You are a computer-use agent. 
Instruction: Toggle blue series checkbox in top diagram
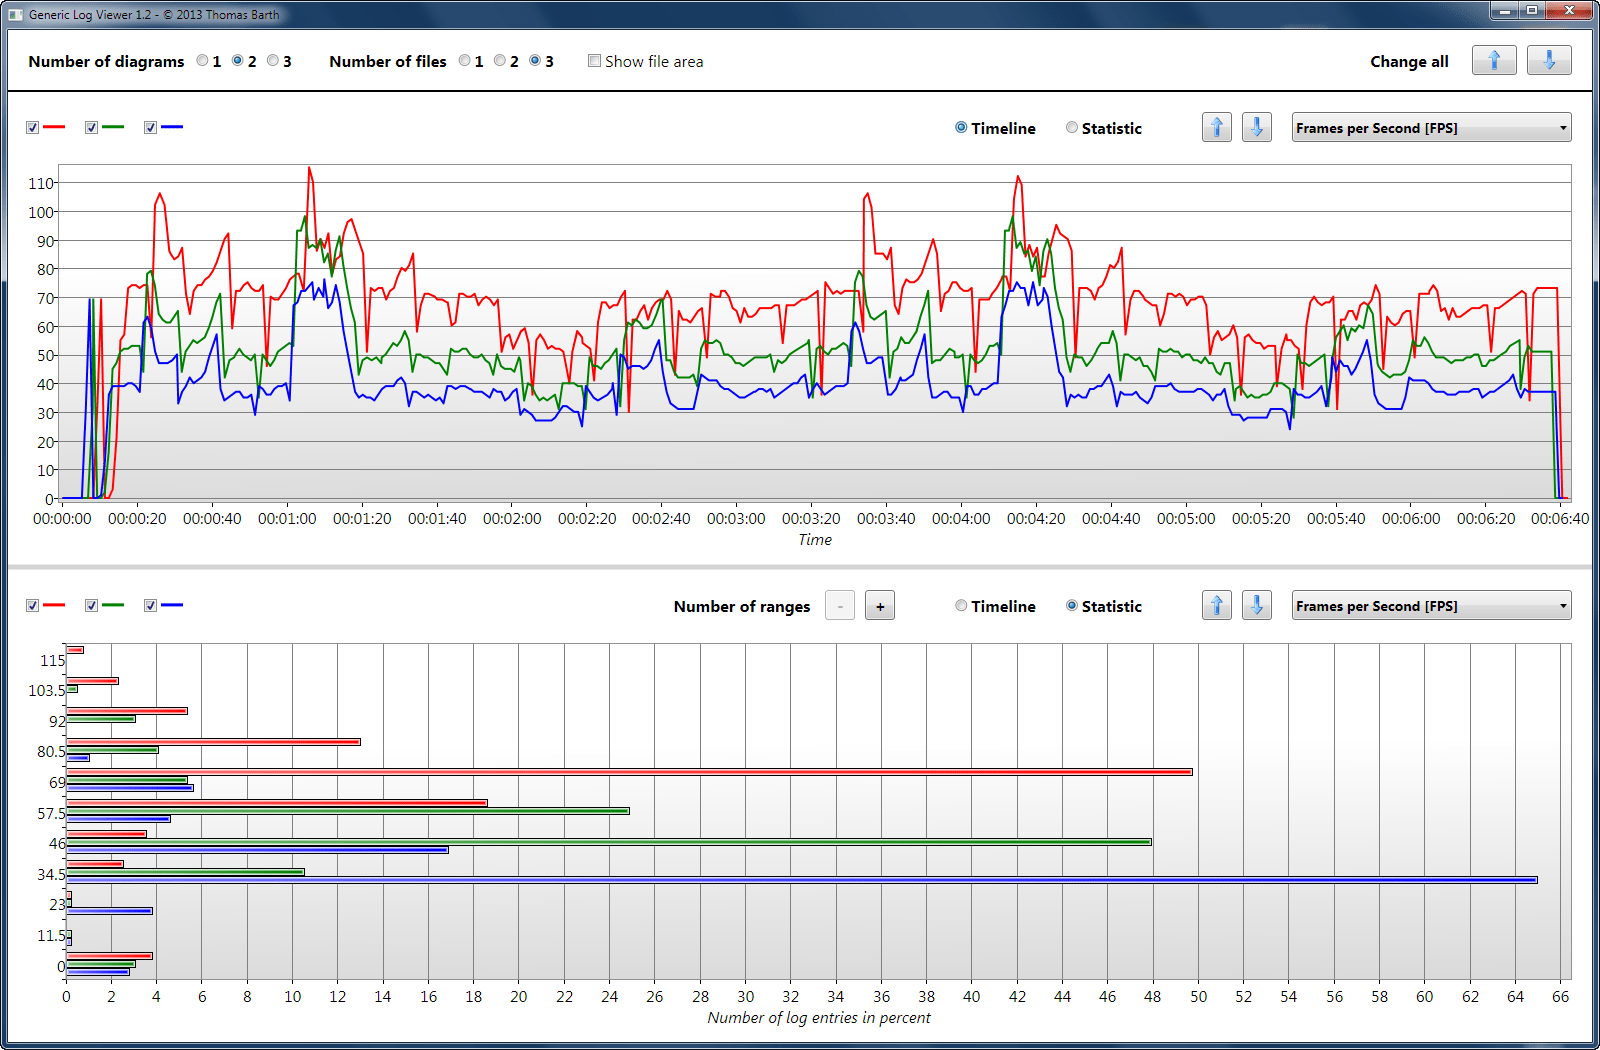(151, 127)
